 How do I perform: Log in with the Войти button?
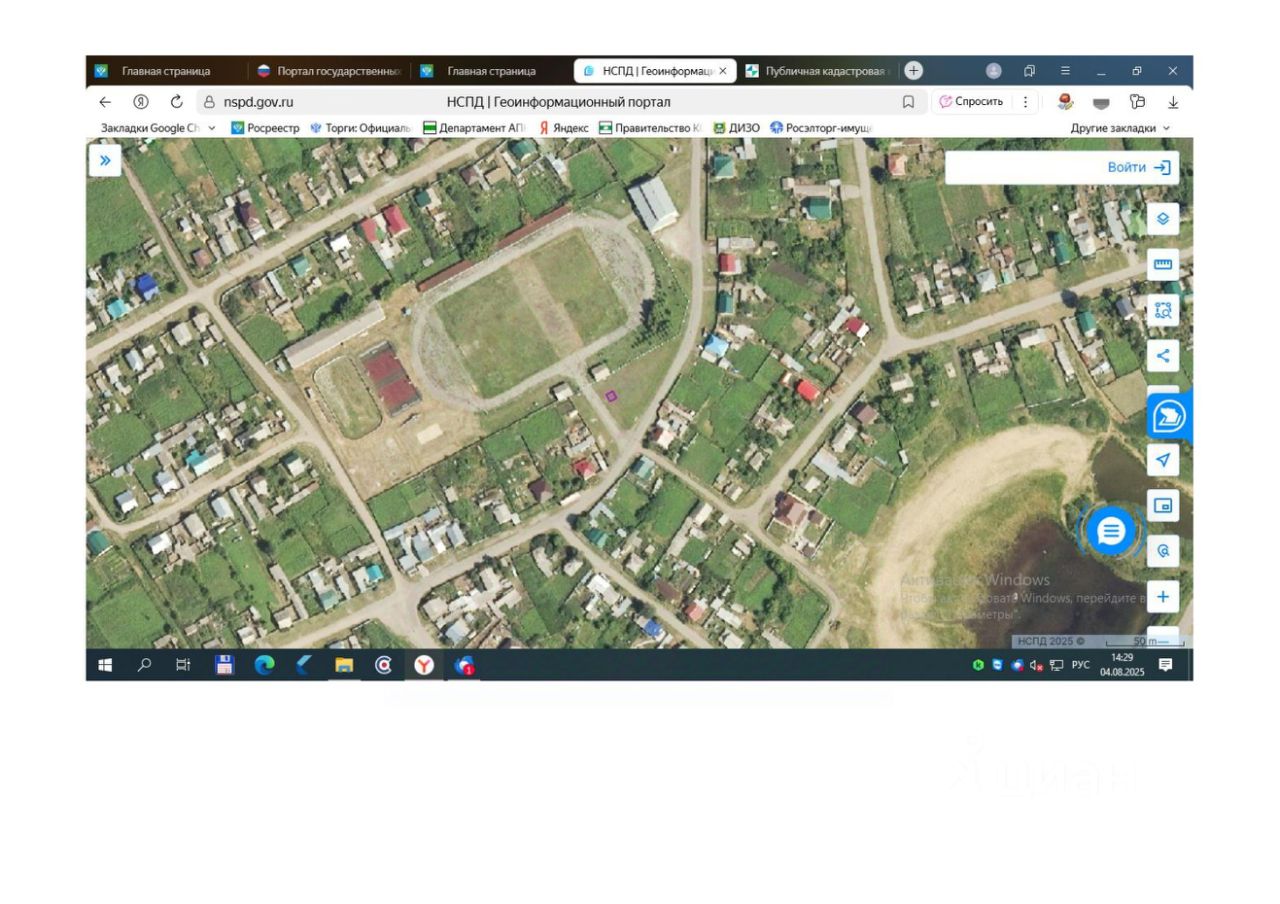click(x=1138, y=167)
